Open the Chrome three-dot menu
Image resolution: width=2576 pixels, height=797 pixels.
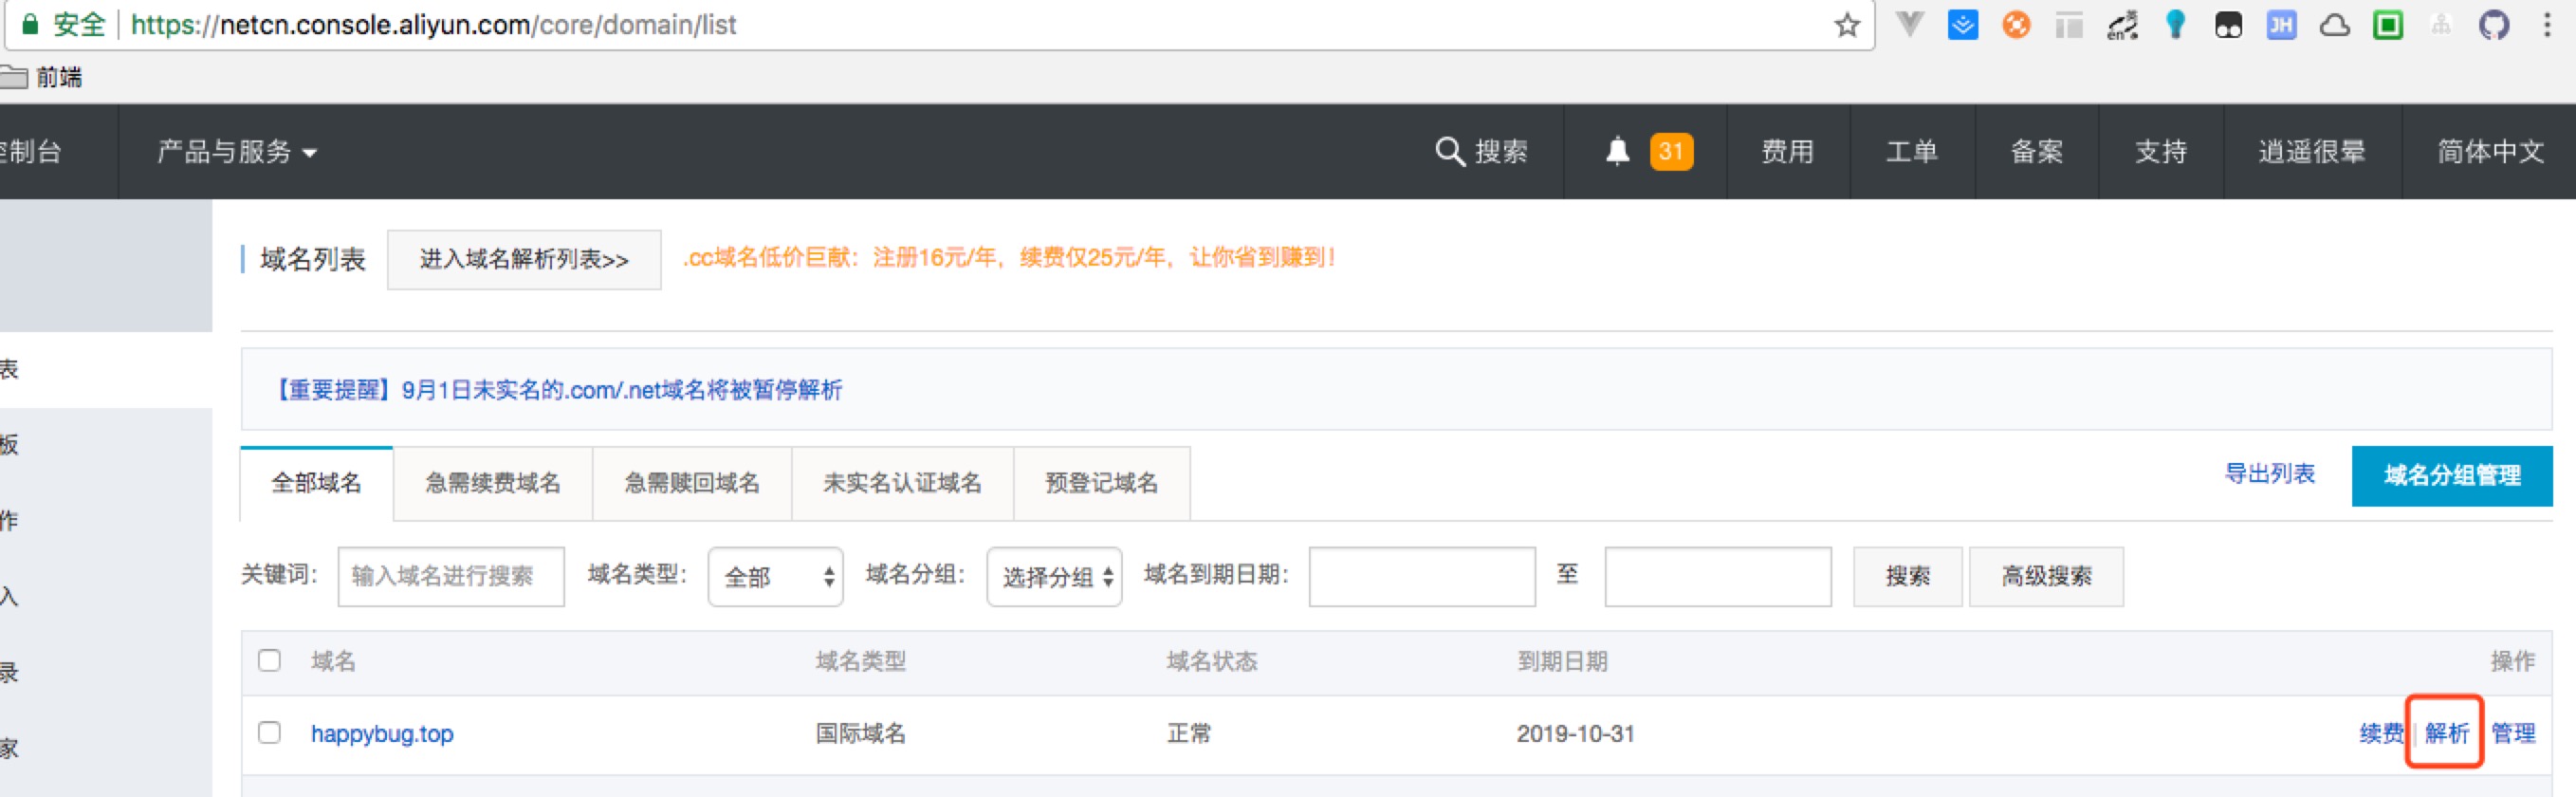point(2547,25)
